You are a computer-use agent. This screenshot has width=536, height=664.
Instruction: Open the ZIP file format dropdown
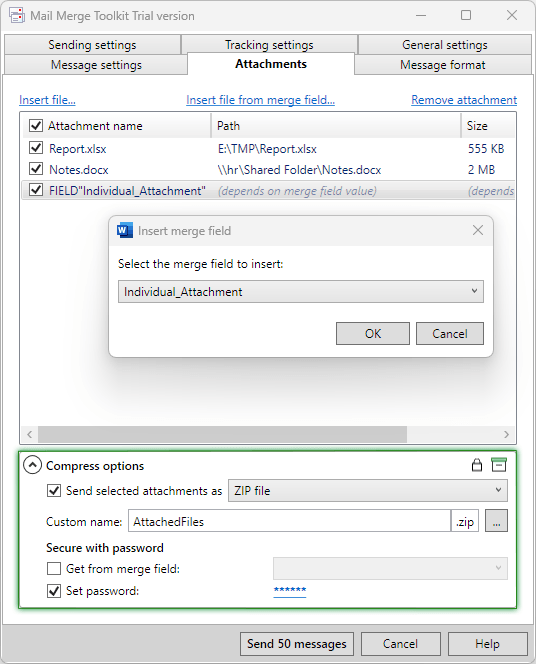tap(367, 490)
